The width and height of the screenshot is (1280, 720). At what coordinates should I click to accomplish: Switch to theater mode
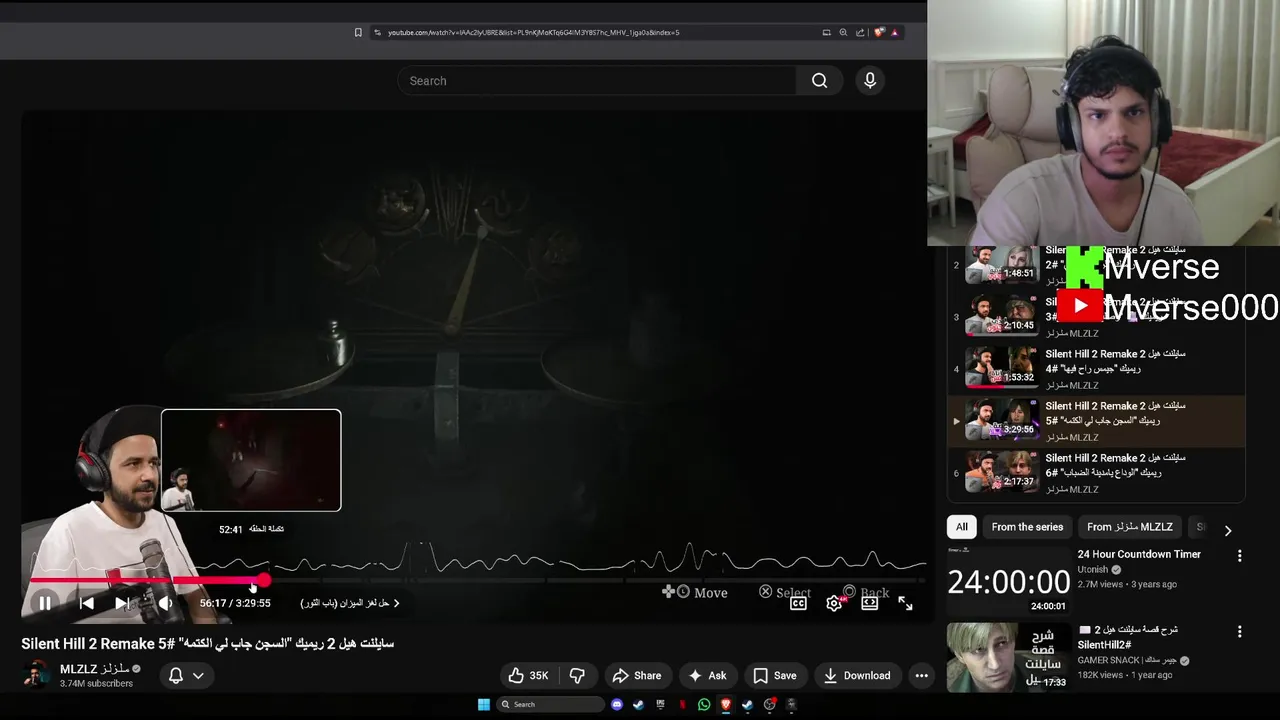pyautogui.click(x=870, y=603)
